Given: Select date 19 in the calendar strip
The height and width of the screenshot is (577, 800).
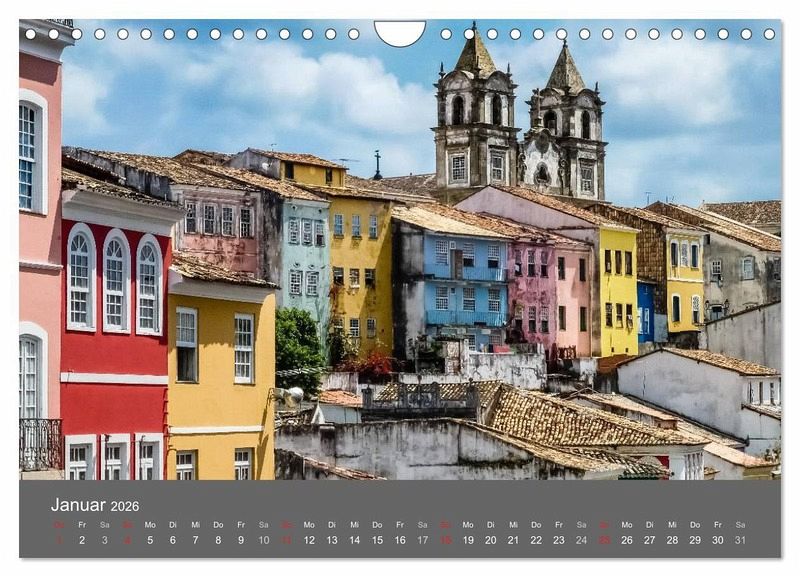Looking at the screenshot, I should (468, 540).
